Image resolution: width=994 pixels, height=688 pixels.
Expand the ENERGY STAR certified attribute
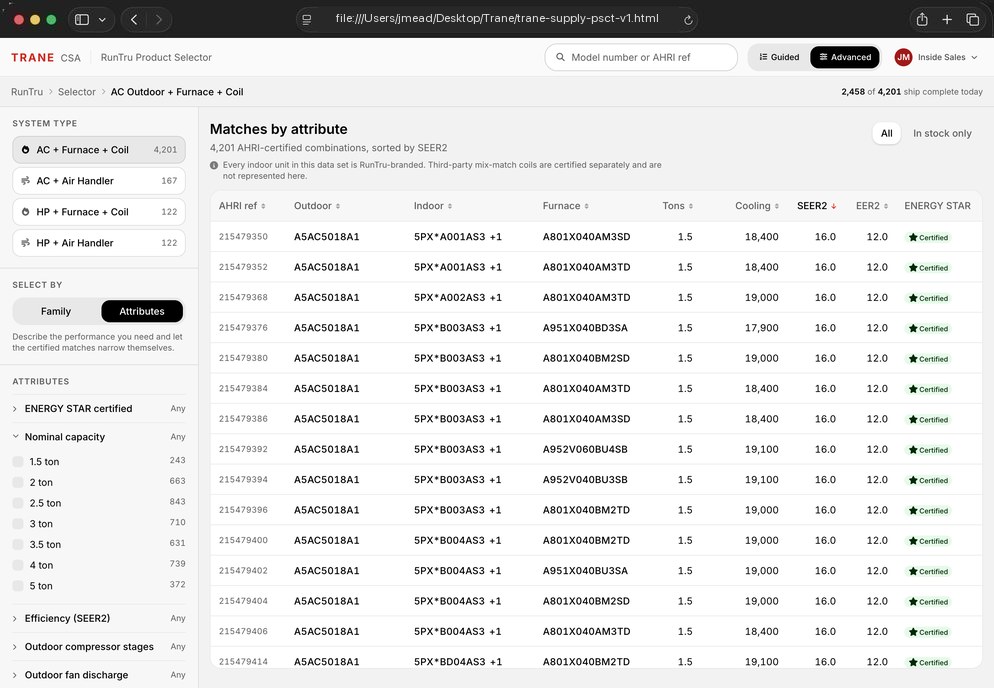click(99, 408)
